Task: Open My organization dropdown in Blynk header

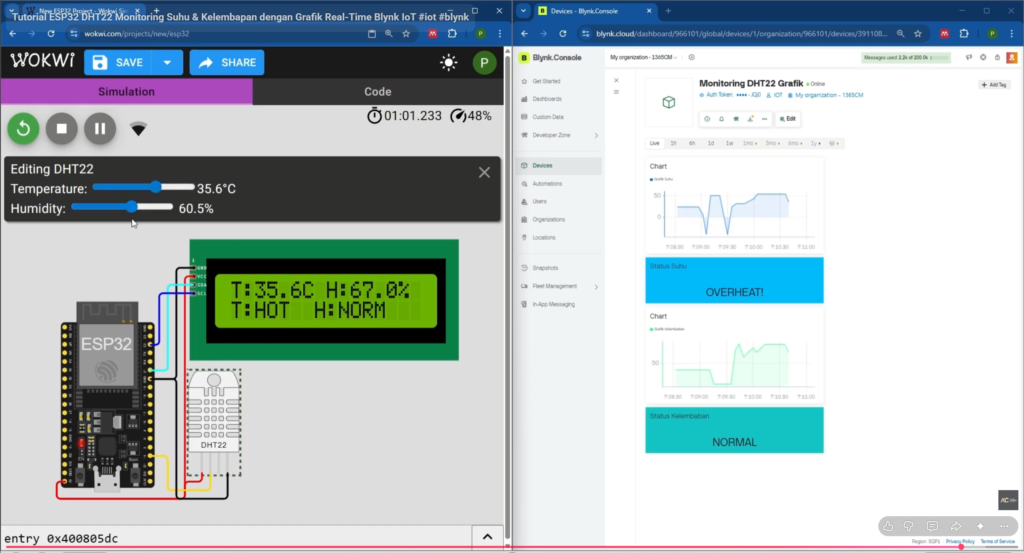Action: click(x=643, y=57)
